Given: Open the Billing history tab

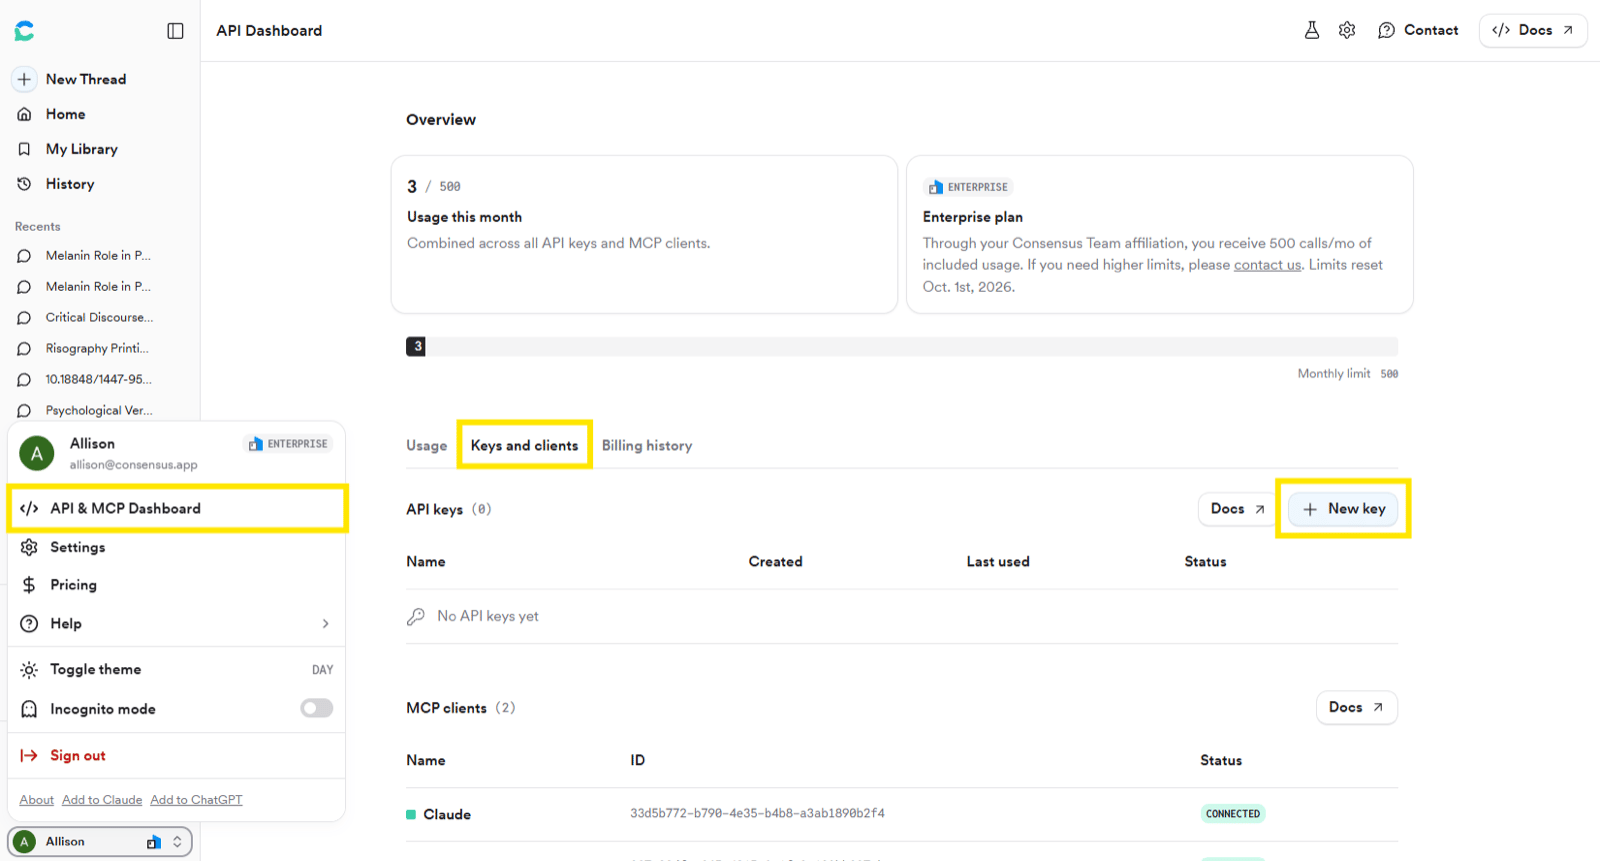Looking at the screenshot, I should pos(647,446).
